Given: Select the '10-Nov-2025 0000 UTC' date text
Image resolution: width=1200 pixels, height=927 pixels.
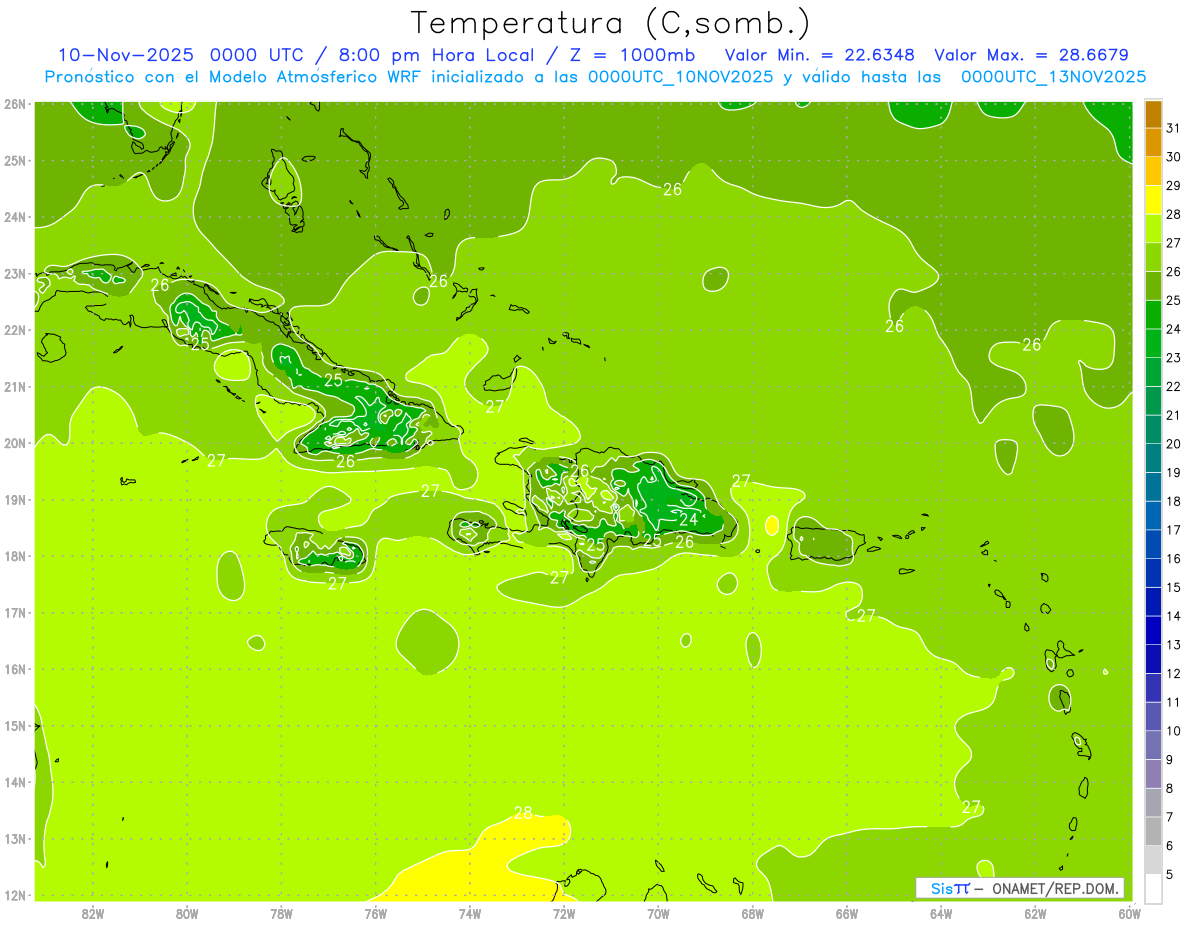Looking at the screenshot, I should (180, 55).
